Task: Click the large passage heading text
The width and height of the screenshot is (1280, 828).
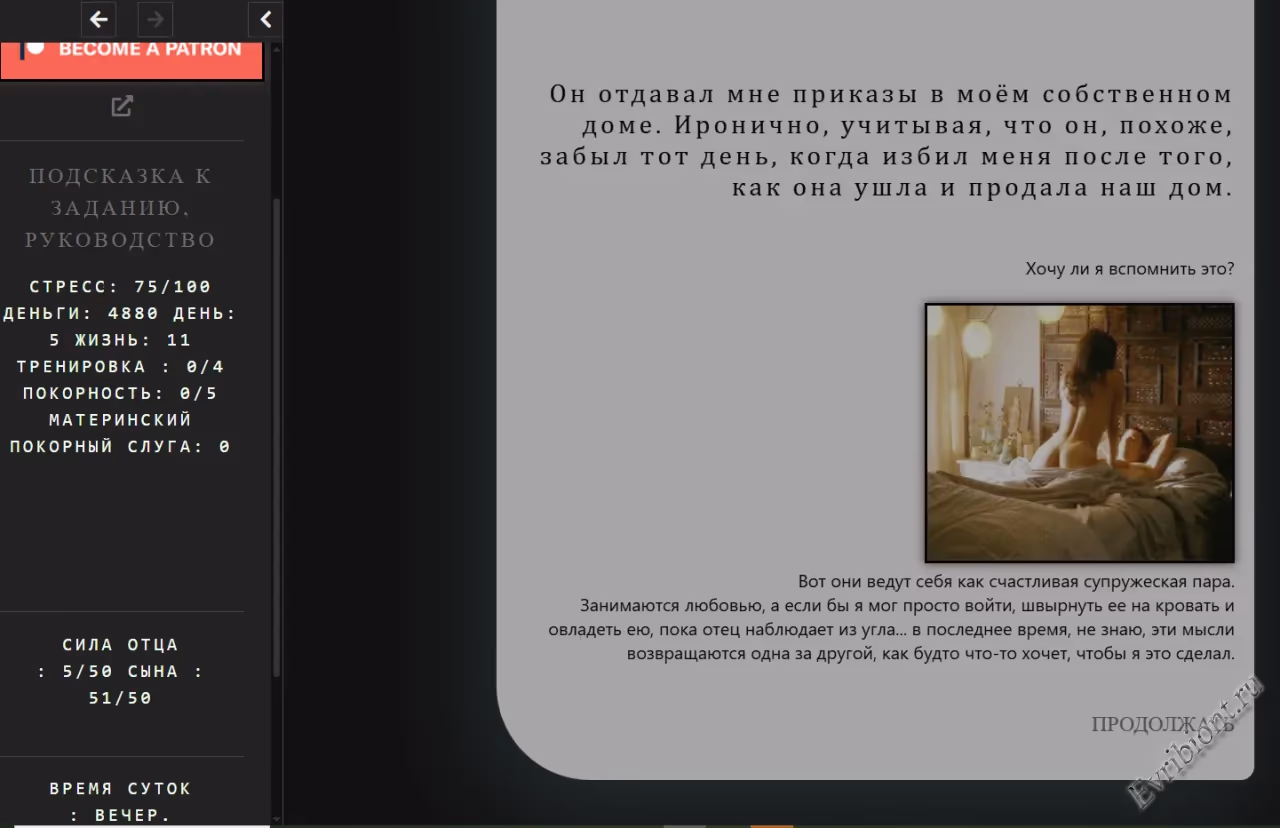Action: tap(886, 141)
